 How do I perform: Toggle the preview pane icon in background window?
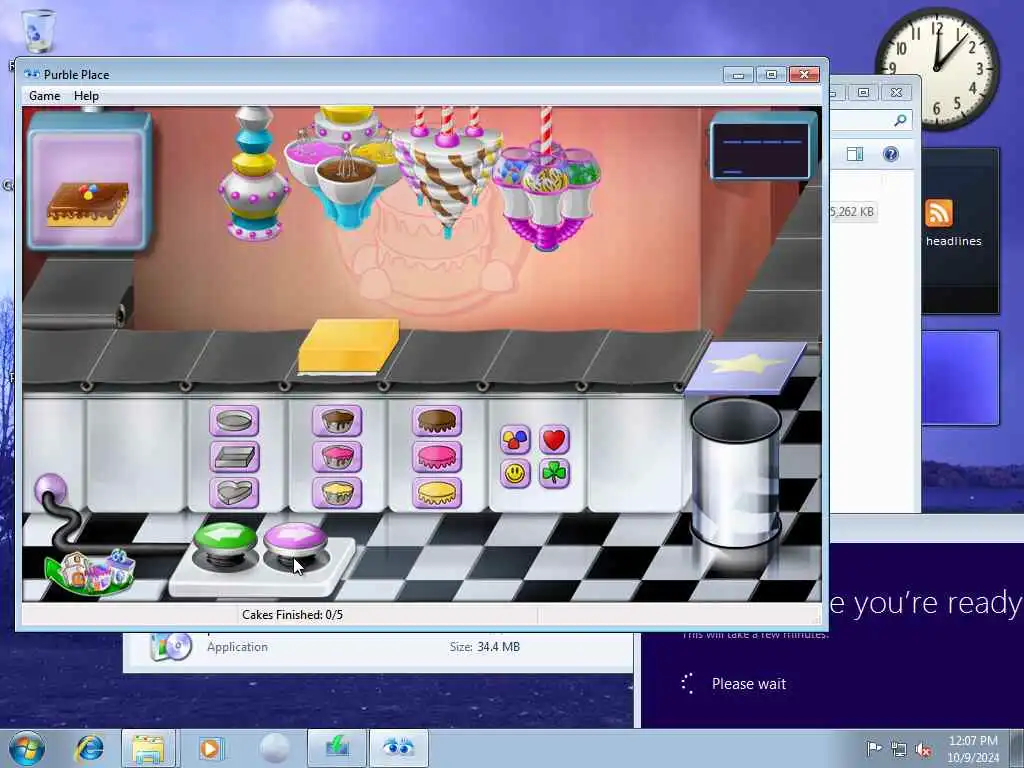click(855, 154)
